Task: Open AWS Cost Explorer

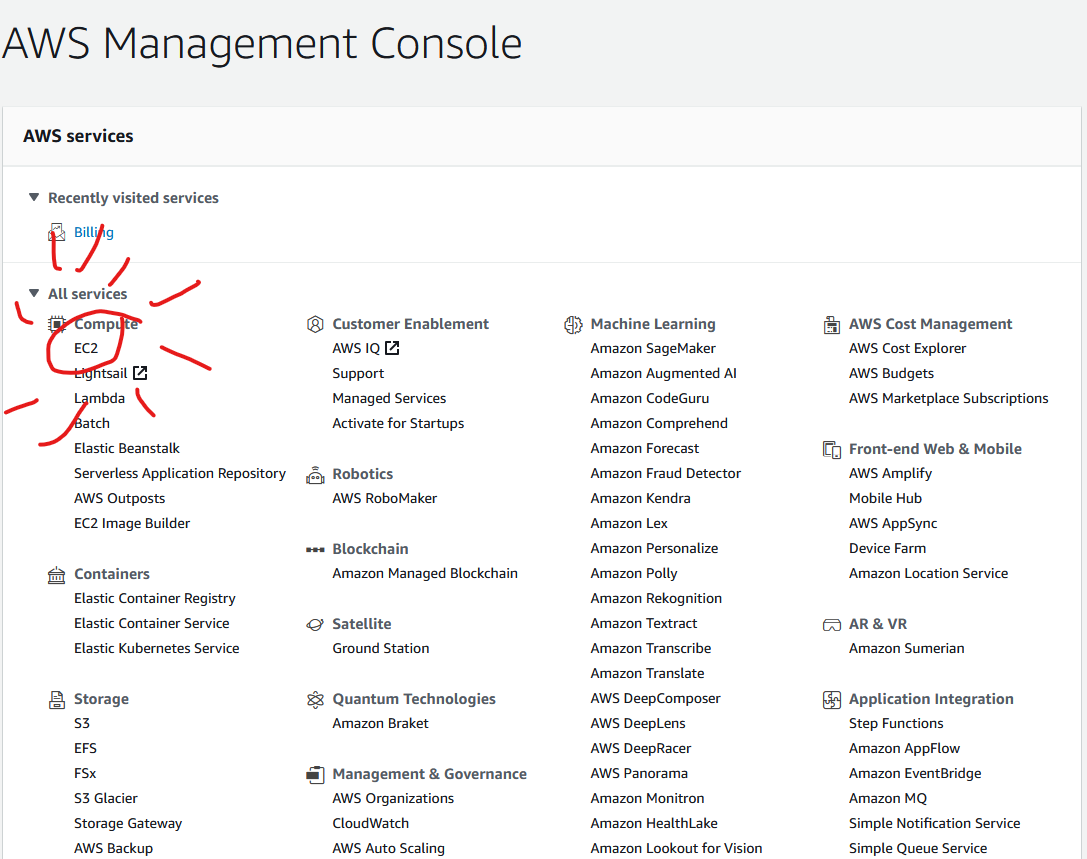Action: 907,348
